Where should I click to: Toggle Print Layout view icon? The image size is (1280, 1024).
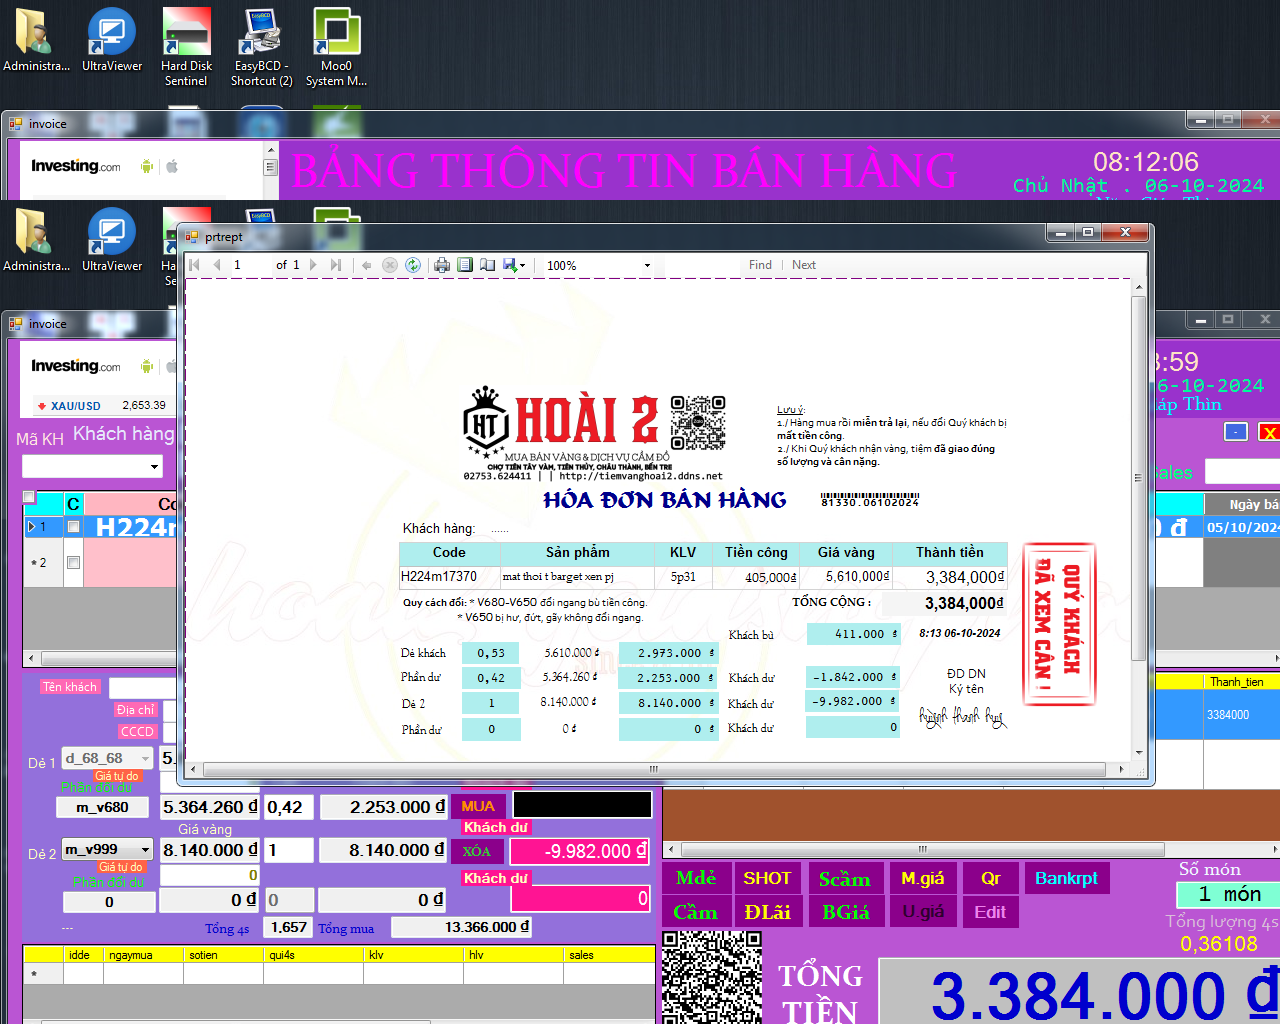coord(465,265)
